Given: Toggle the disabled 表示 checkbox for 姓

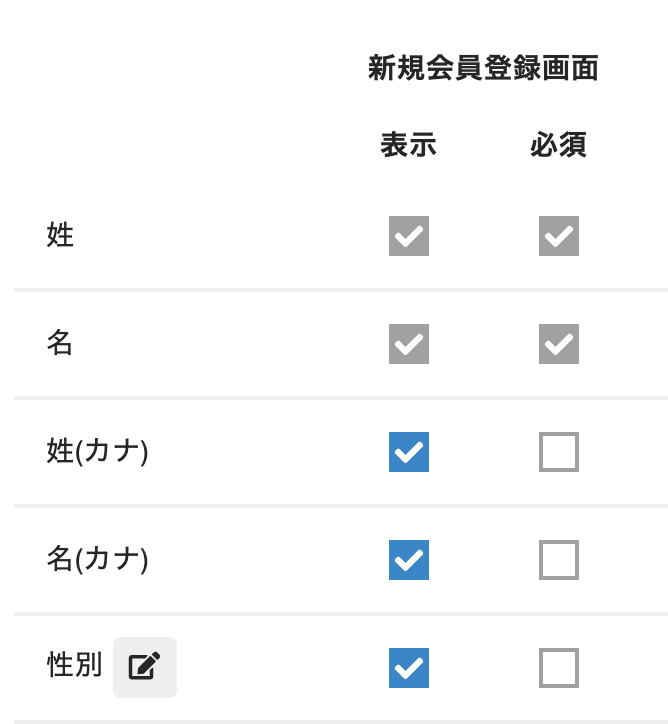Looking at the screenshot, I should (x=409, y=236).
